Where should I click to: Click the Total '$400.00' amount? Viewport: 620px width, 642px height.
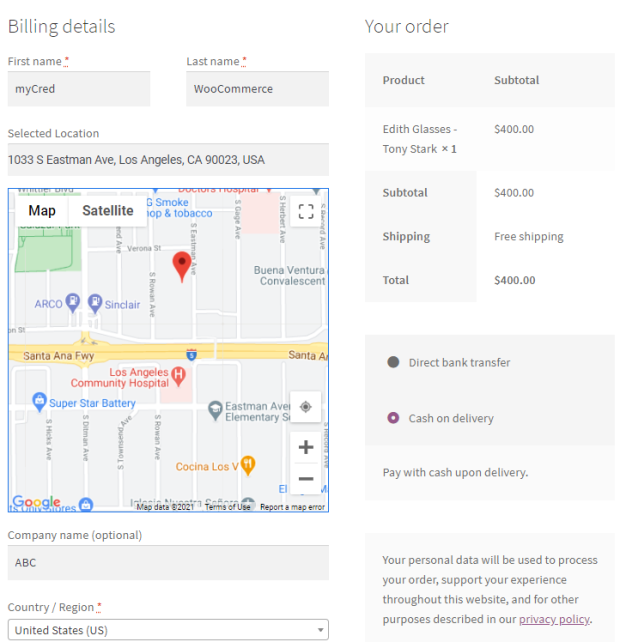click(514, 280)
